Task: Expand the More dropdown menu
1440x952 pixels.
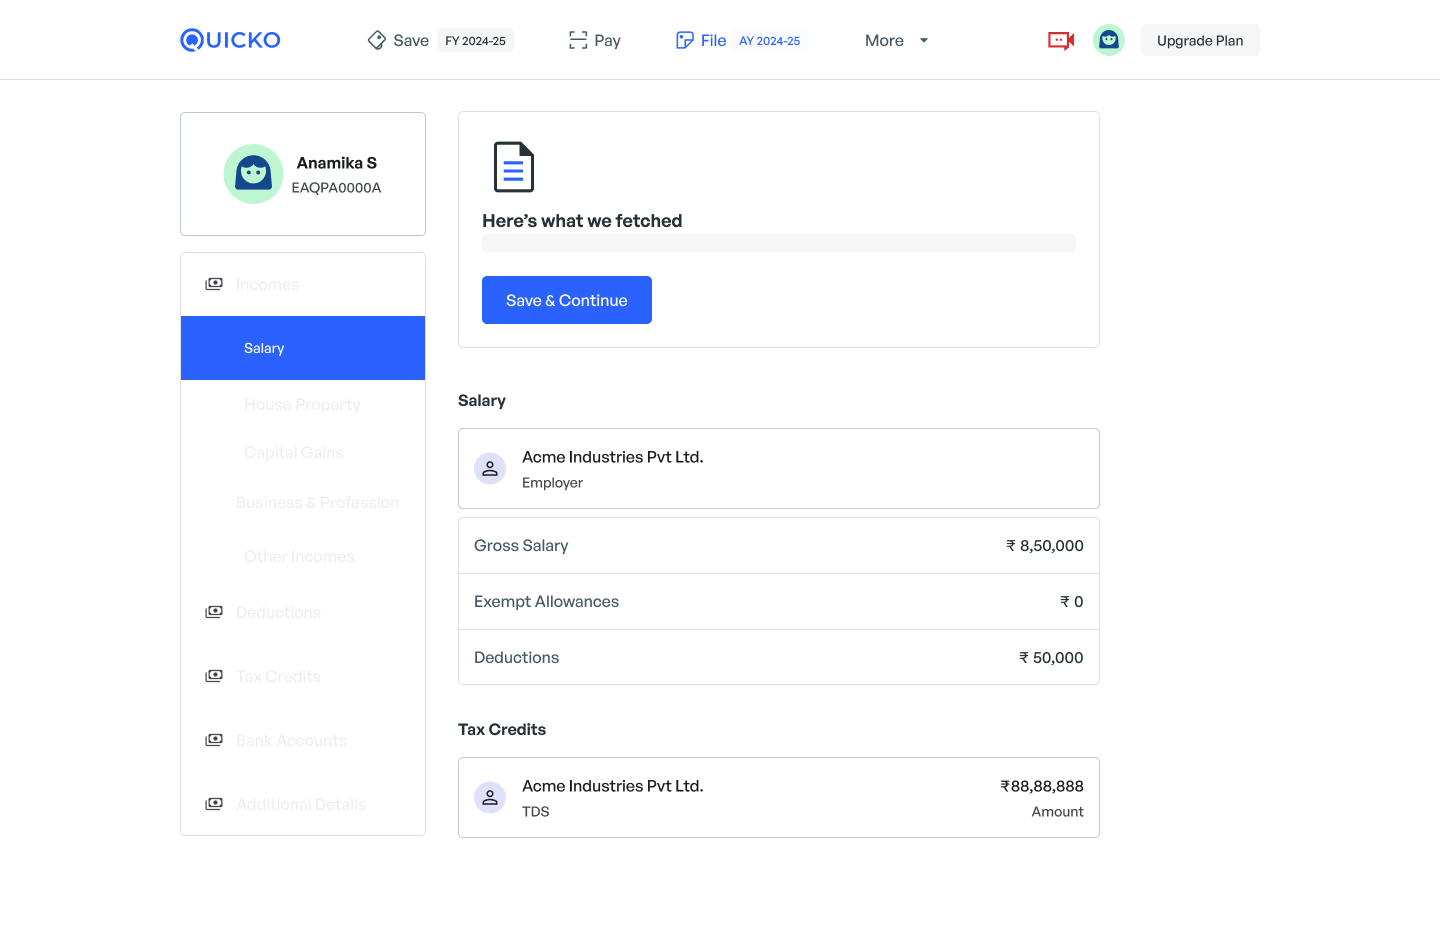Action: [896, 40]
